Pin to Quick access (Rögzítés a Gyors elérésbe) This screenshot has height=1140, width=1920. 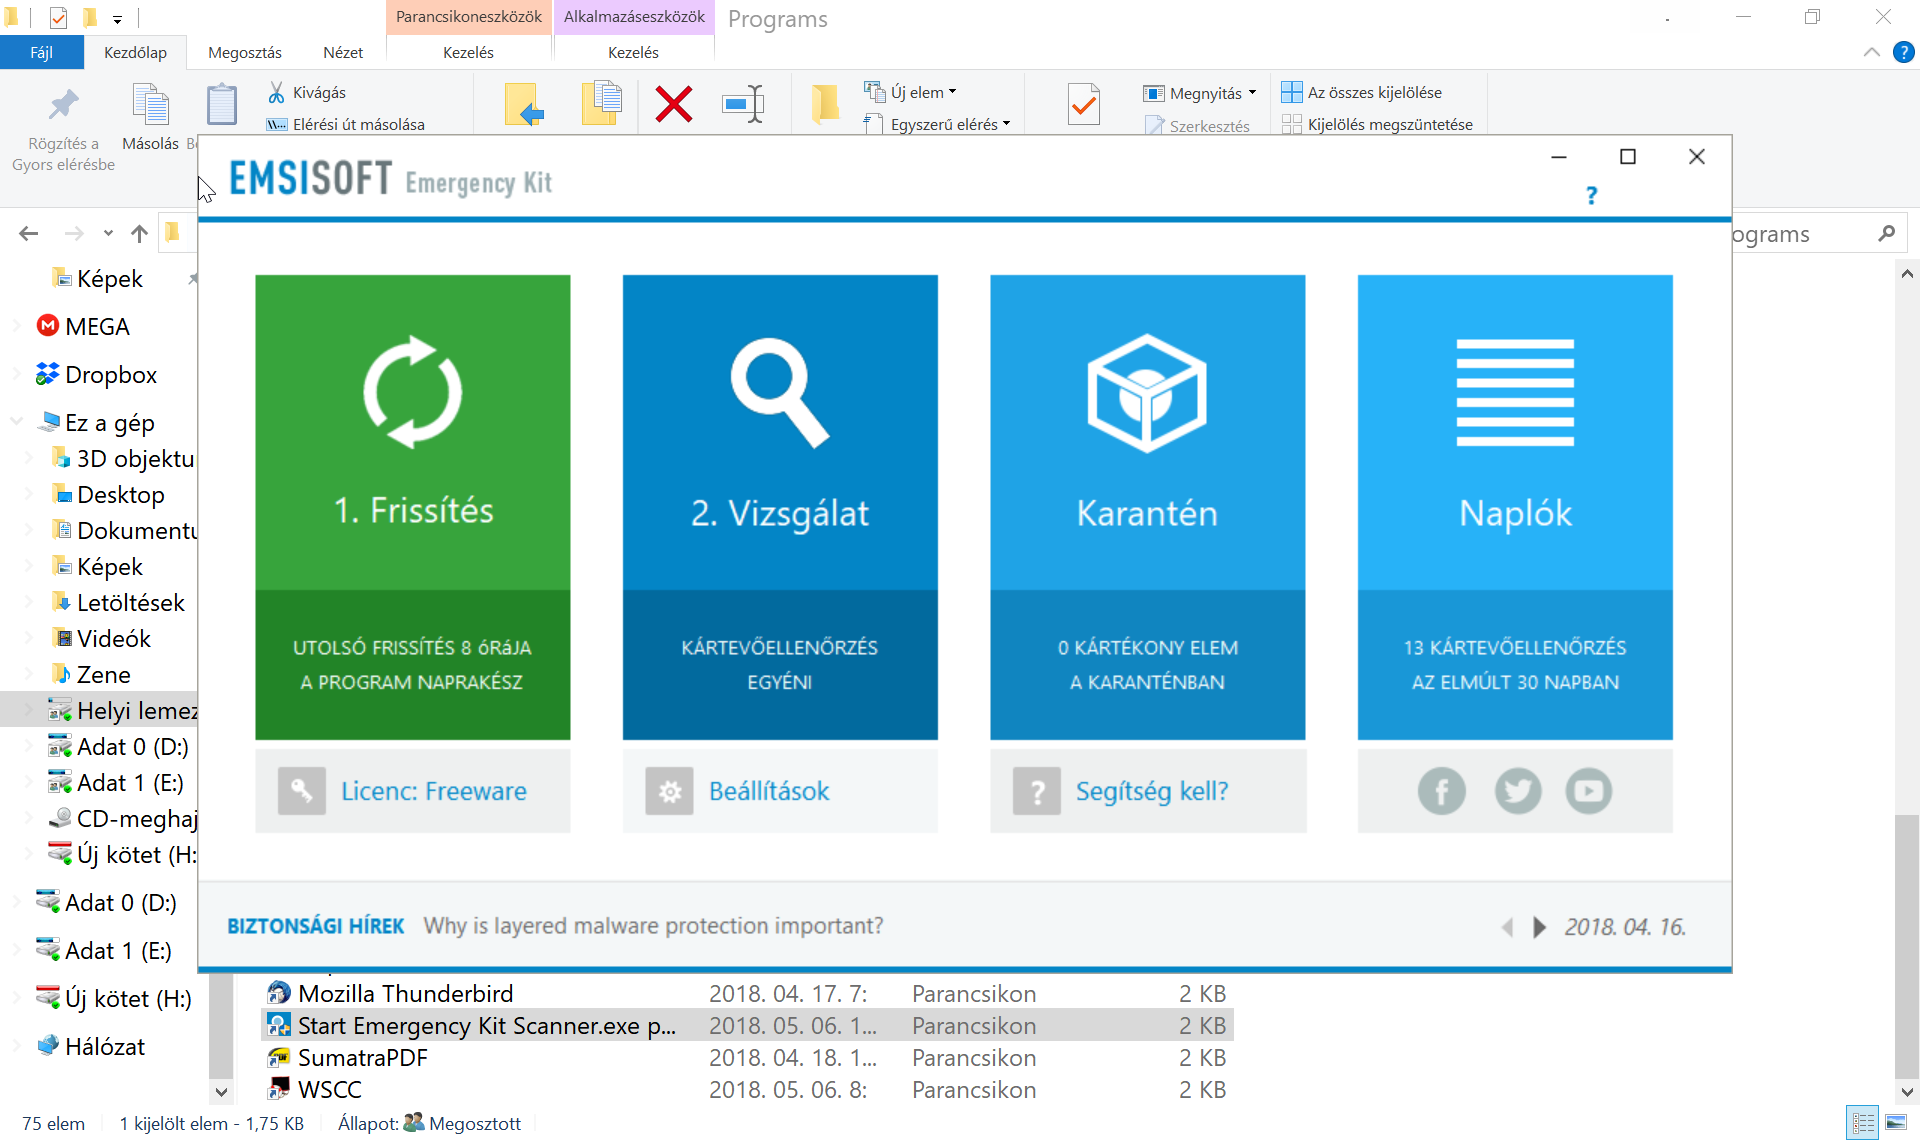(63, 130)
